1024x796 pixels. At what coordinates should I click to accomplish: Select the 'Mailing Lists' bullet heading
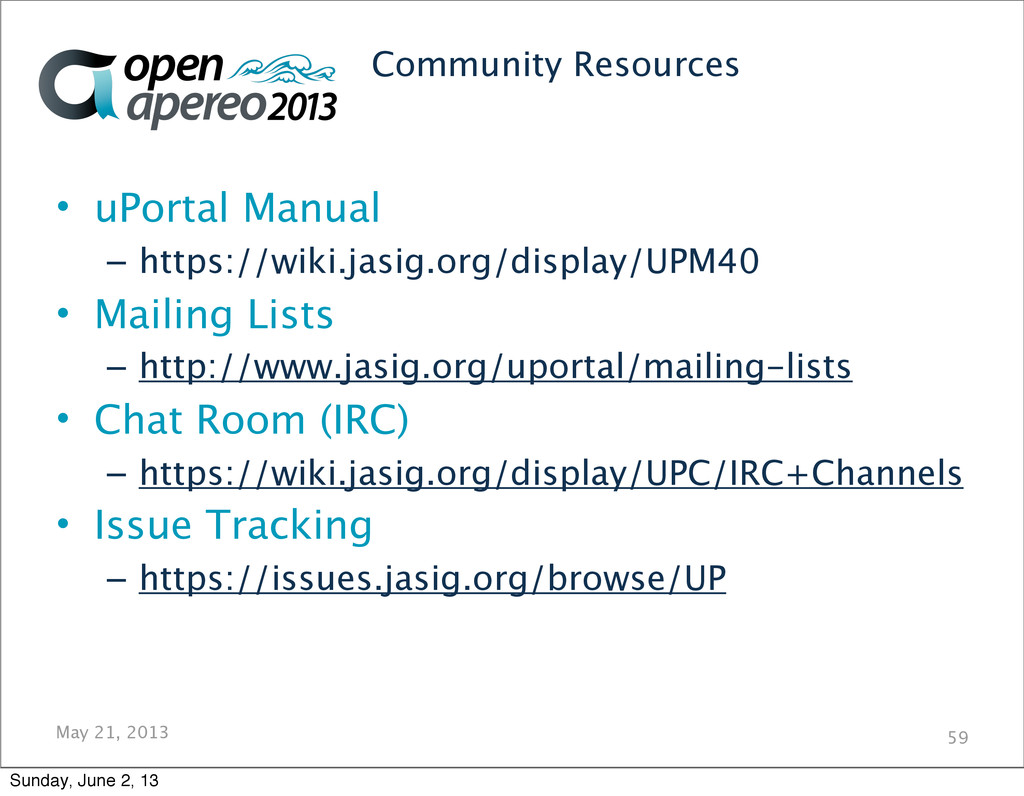214,314
